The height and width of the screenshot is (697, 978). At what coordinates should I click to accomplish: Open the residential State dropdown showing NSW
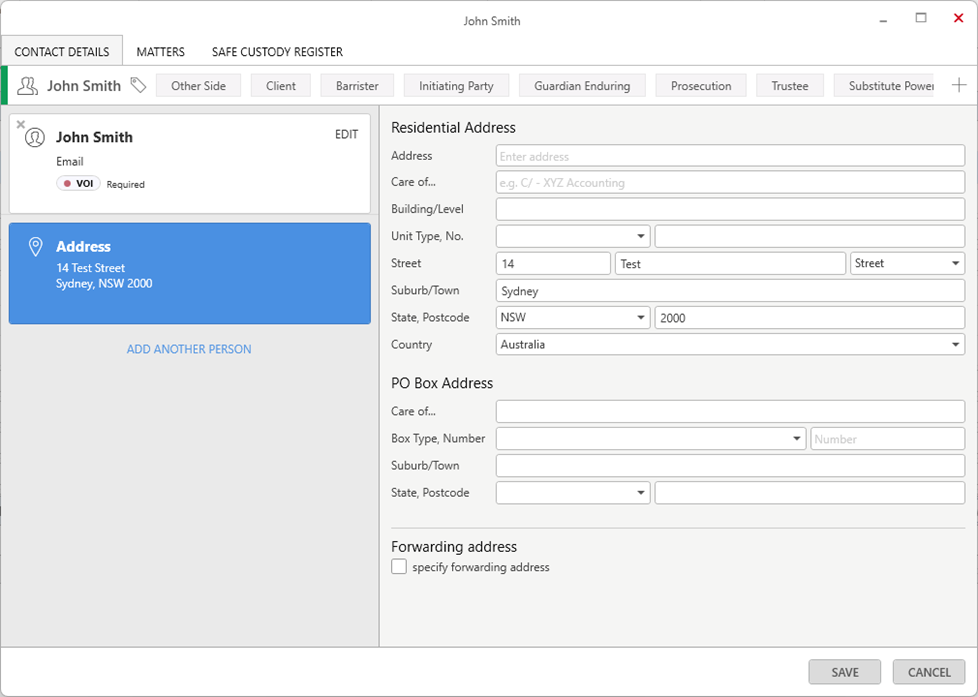click(x=573, y=318)
